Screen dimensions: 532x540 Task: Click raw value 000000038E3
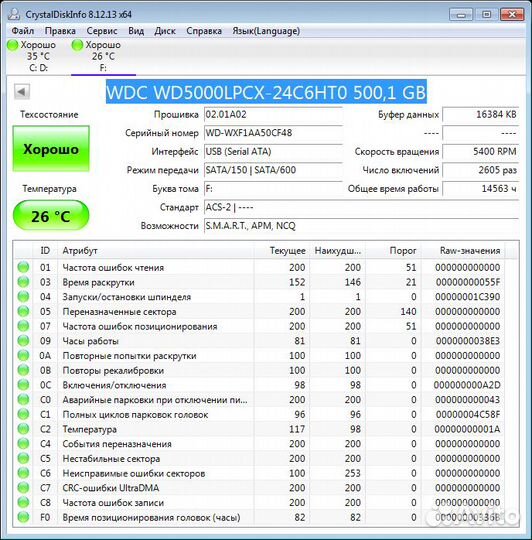(468, 341)
